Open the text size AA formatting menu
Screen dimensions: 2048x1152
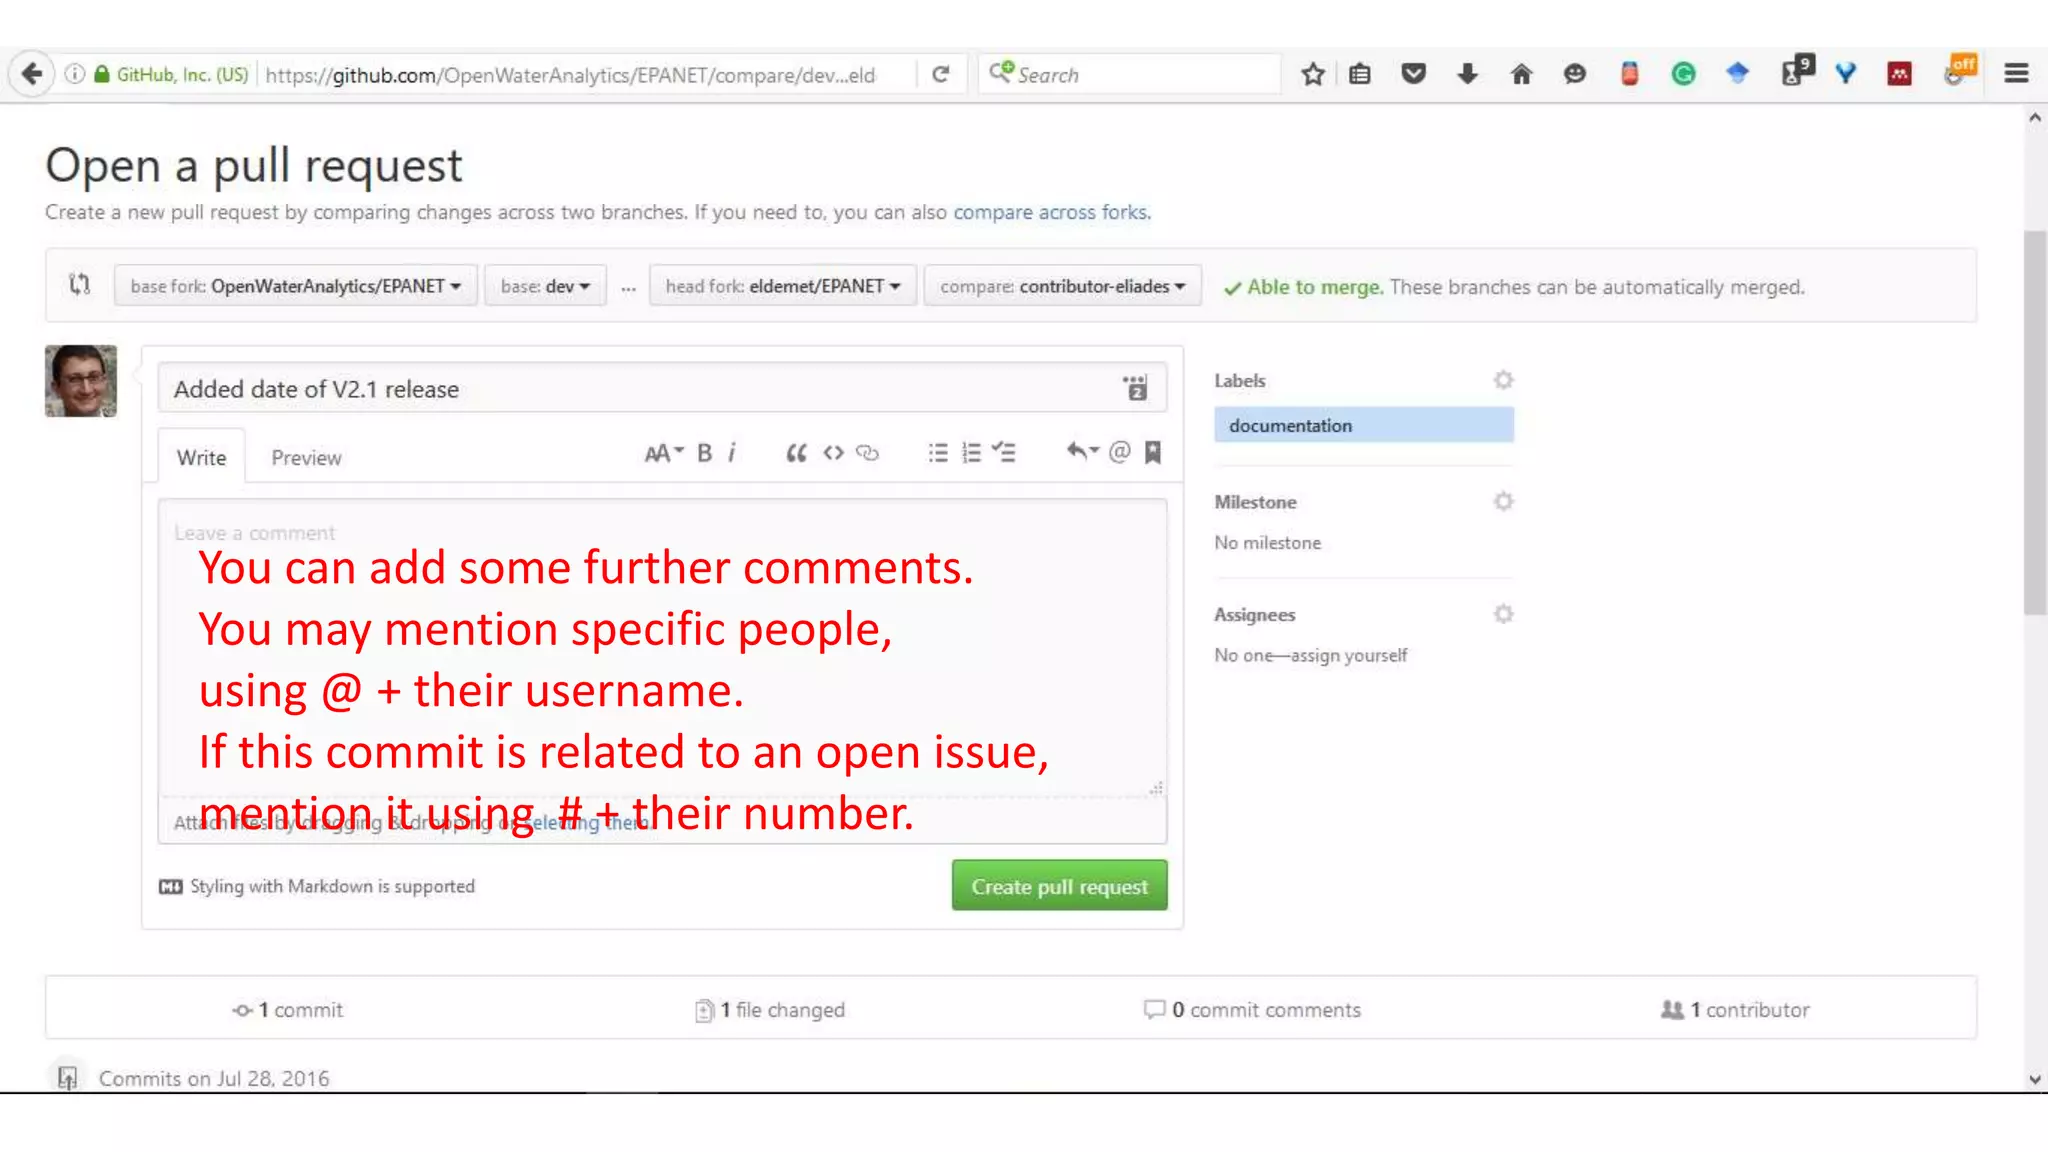pos(664,453)
